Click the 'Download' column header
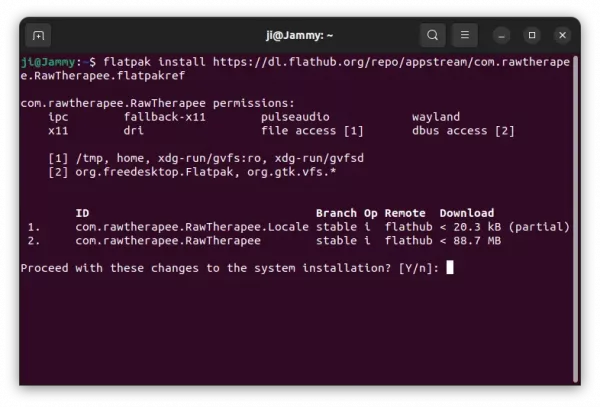The height and width of the screenshot is (407, 600). (x=467, y=213)
